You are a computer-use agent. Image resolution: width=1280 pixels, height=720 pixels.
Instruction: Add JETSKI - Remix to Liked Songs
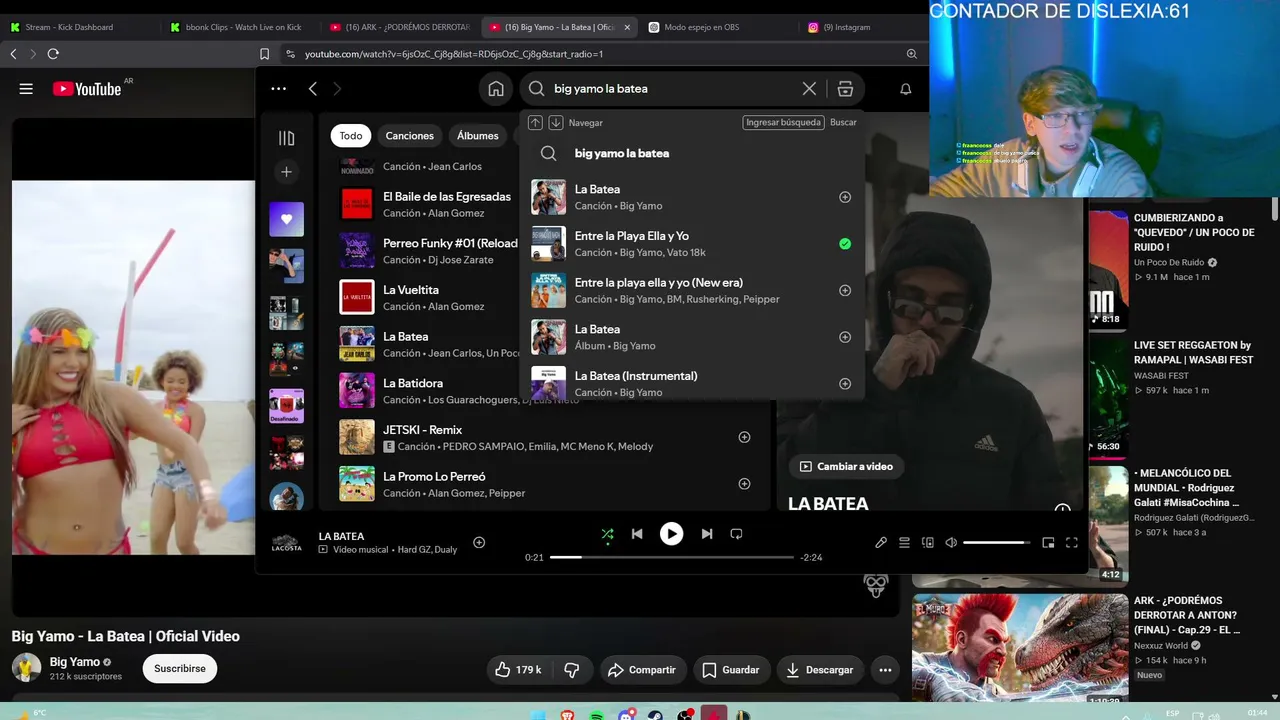point(744,437)
